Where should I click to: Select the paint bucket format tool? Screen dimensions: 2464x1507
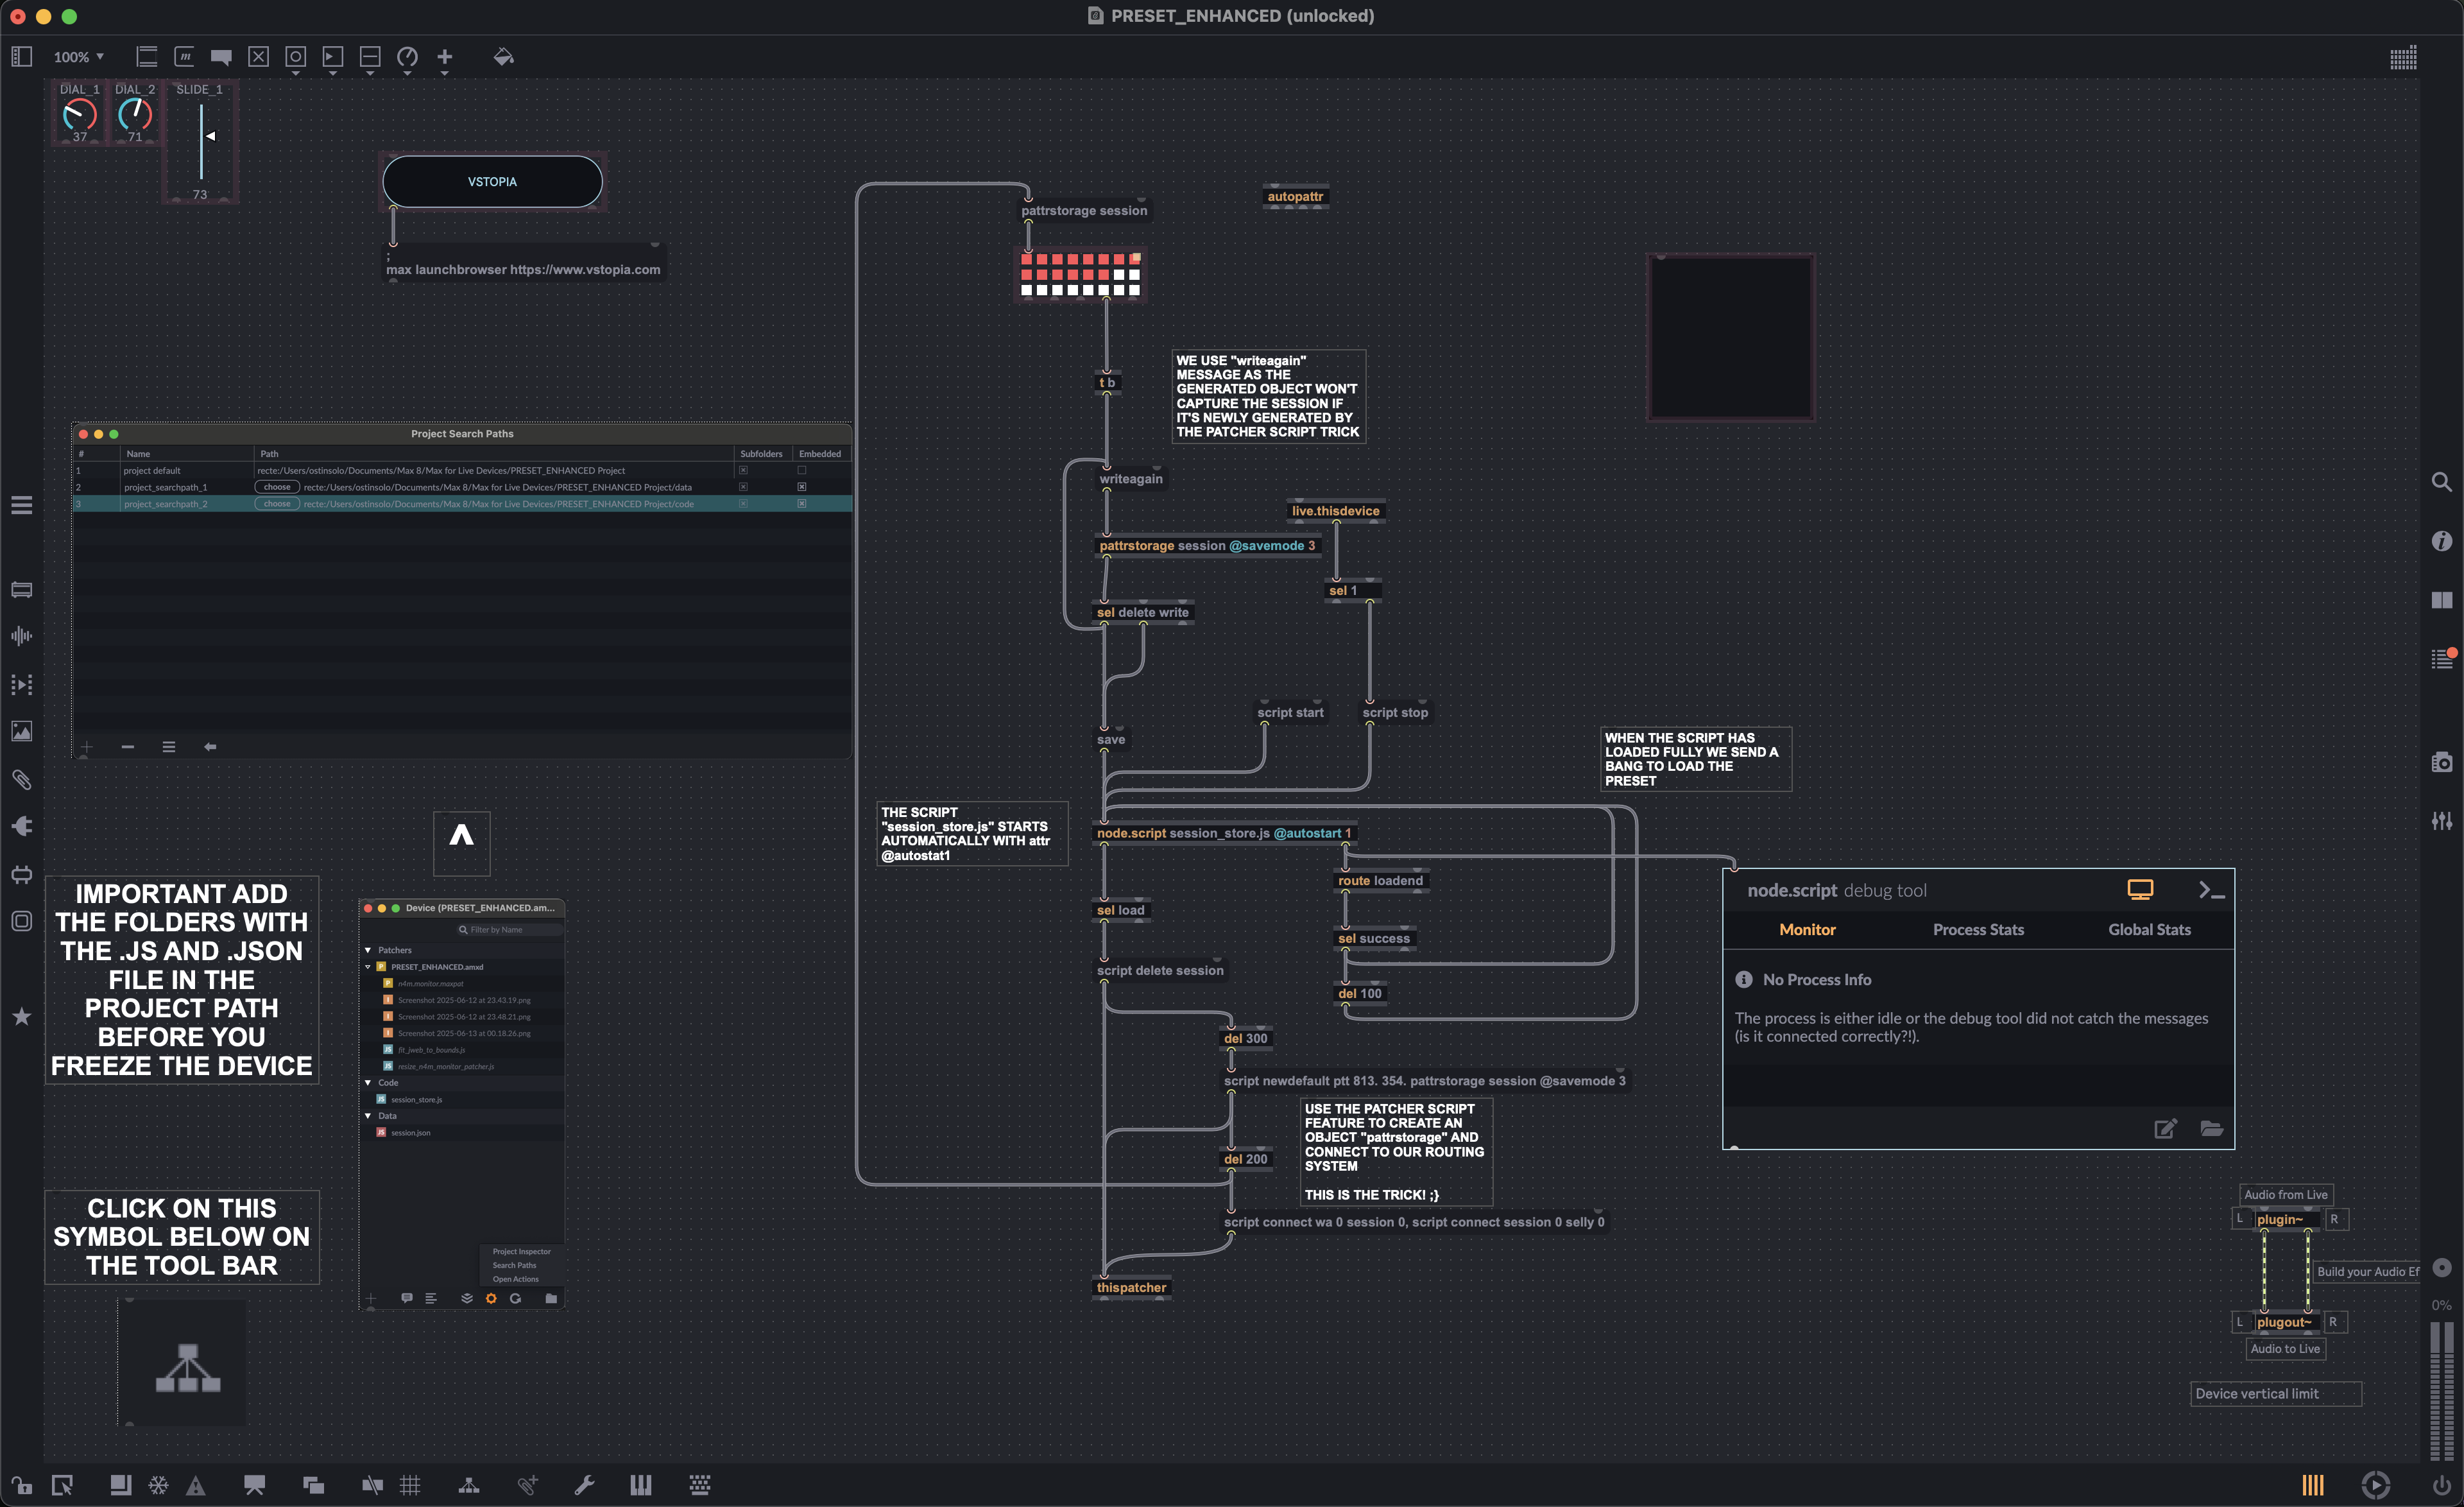[x=503, y=57]
